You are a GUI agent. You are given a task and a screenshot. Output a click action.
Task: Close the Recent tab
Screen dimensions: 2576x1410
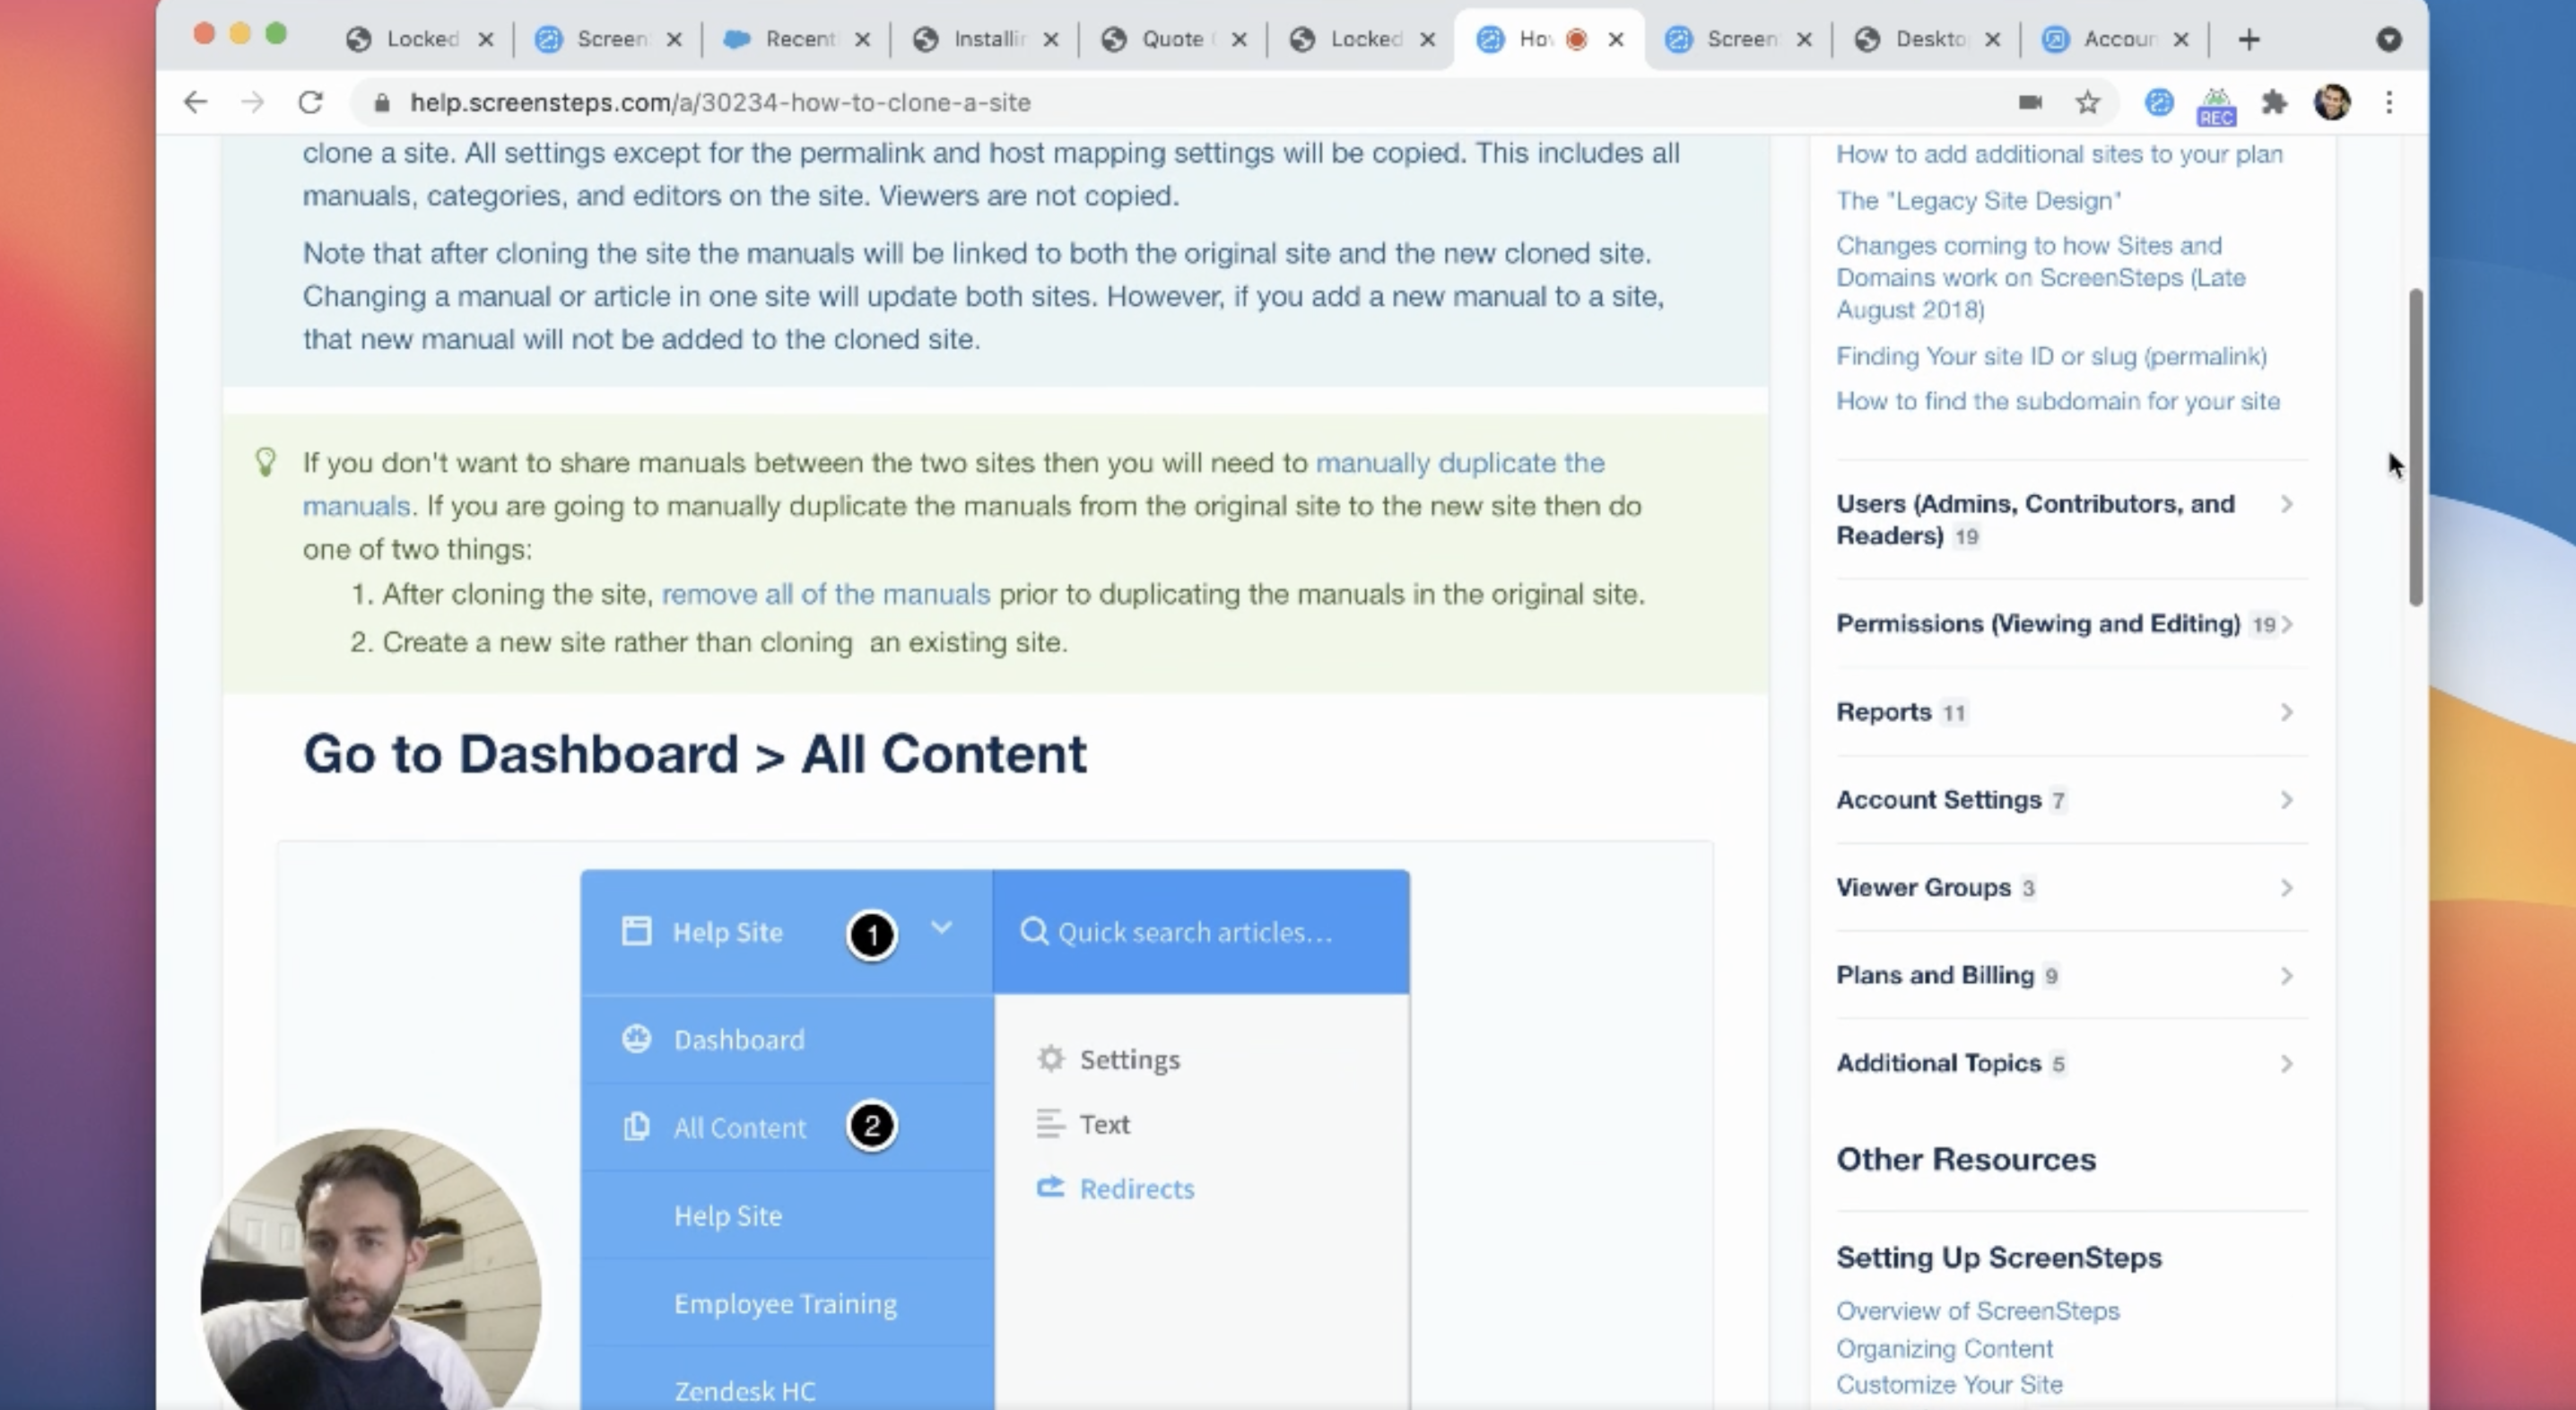863,39
